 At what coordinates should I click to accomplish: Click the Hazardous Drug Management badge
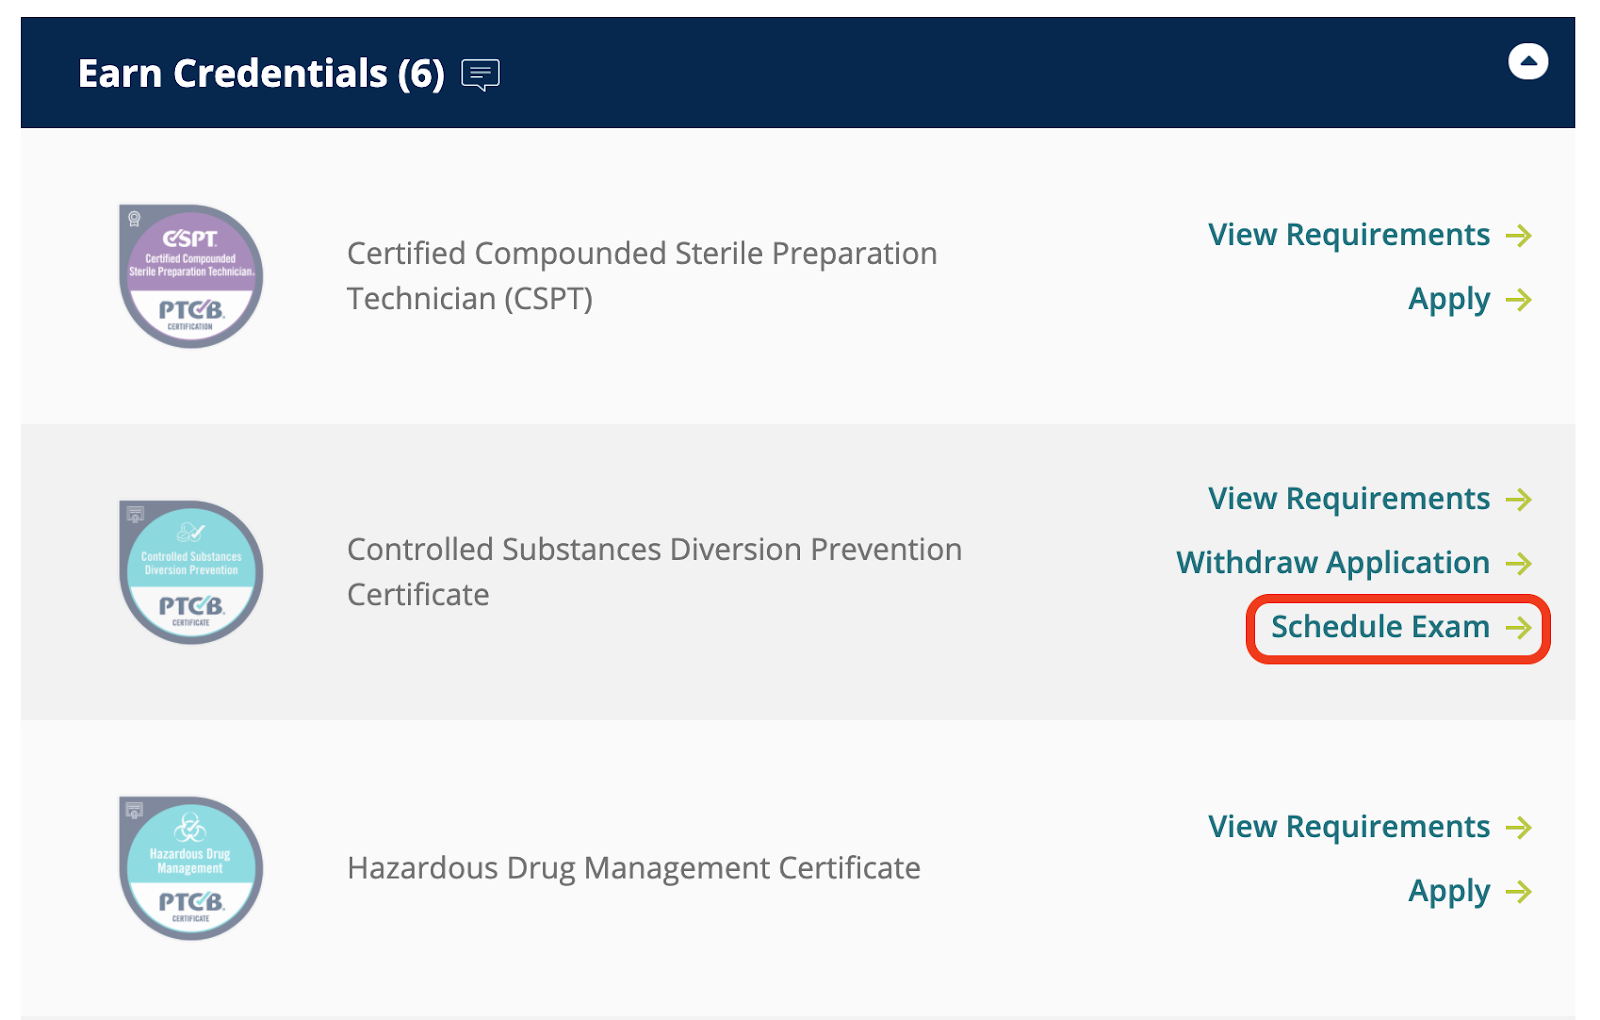pyautogui.click(x=190, y=868)
